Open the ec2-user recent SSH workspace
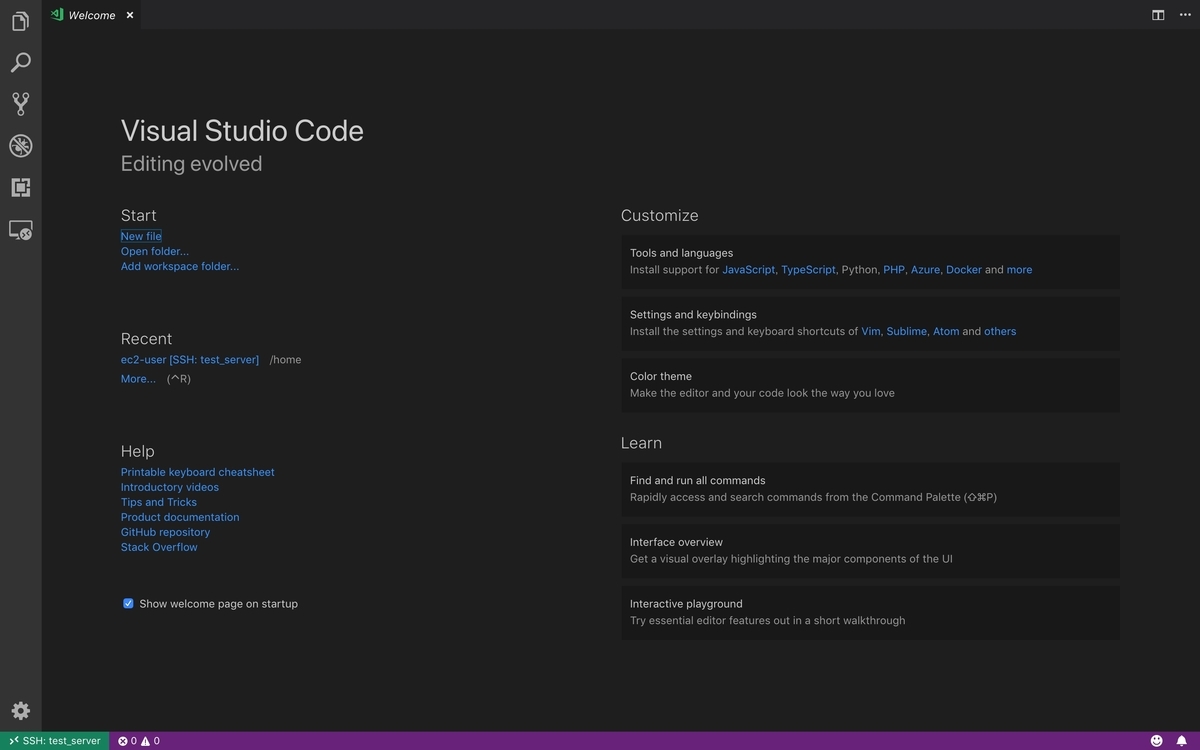 (188, 359)
